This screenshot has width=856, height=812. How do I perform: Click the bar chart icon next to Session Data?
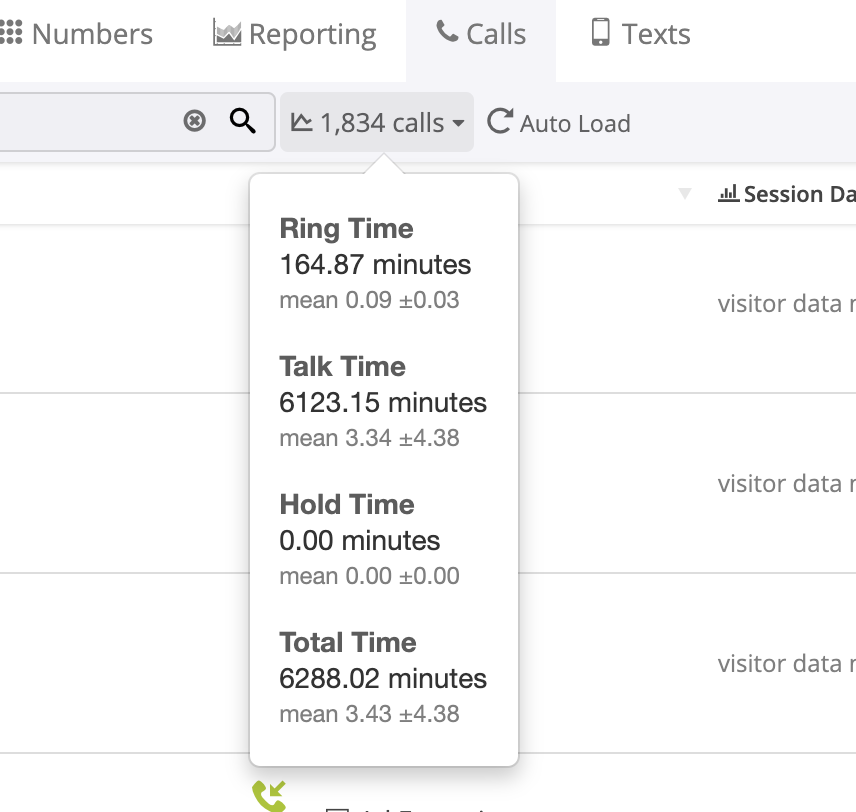click(x=728, y=193)
